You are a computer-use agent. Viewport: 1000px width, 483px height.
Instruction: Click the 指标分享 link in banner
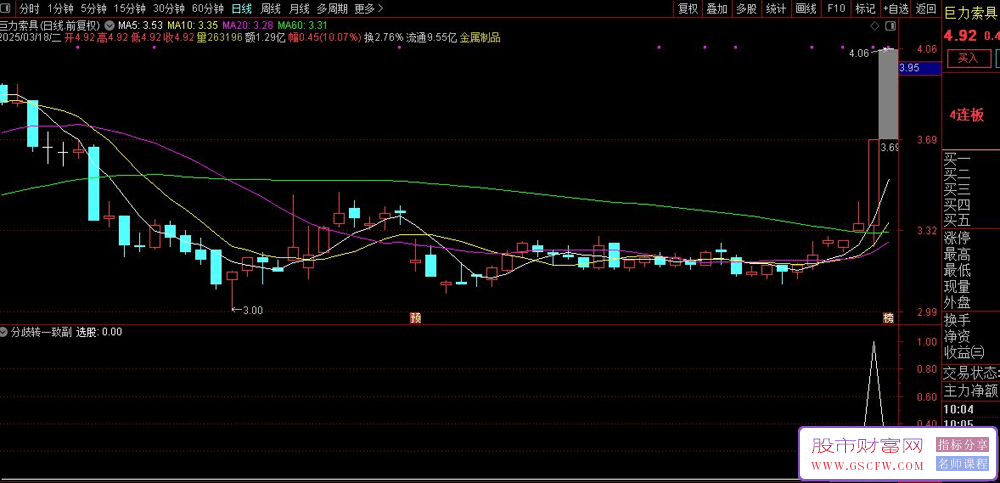pos(962,444)
